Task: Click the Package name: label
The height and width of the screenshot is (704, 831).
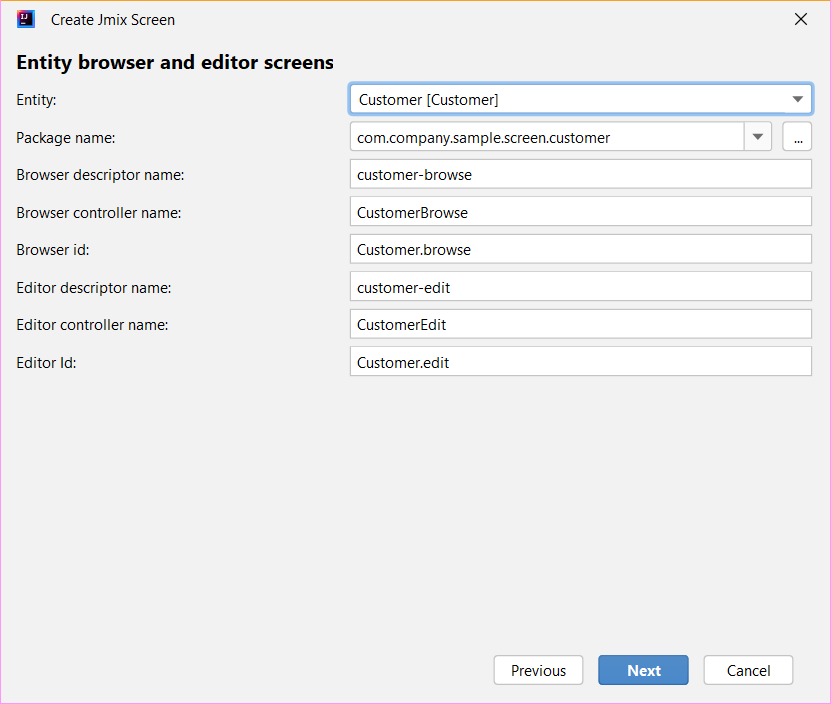Action: [x=66, y=138]
